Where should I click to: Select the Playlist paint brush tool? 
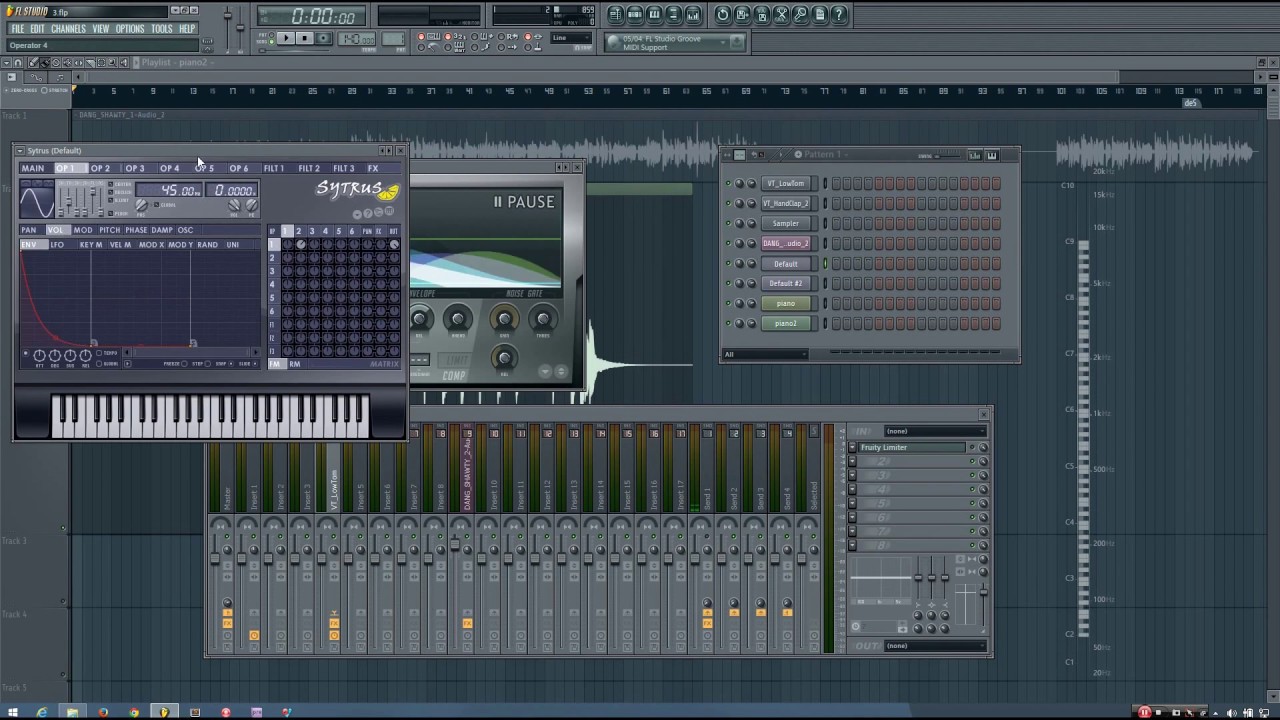click(45, 62)
